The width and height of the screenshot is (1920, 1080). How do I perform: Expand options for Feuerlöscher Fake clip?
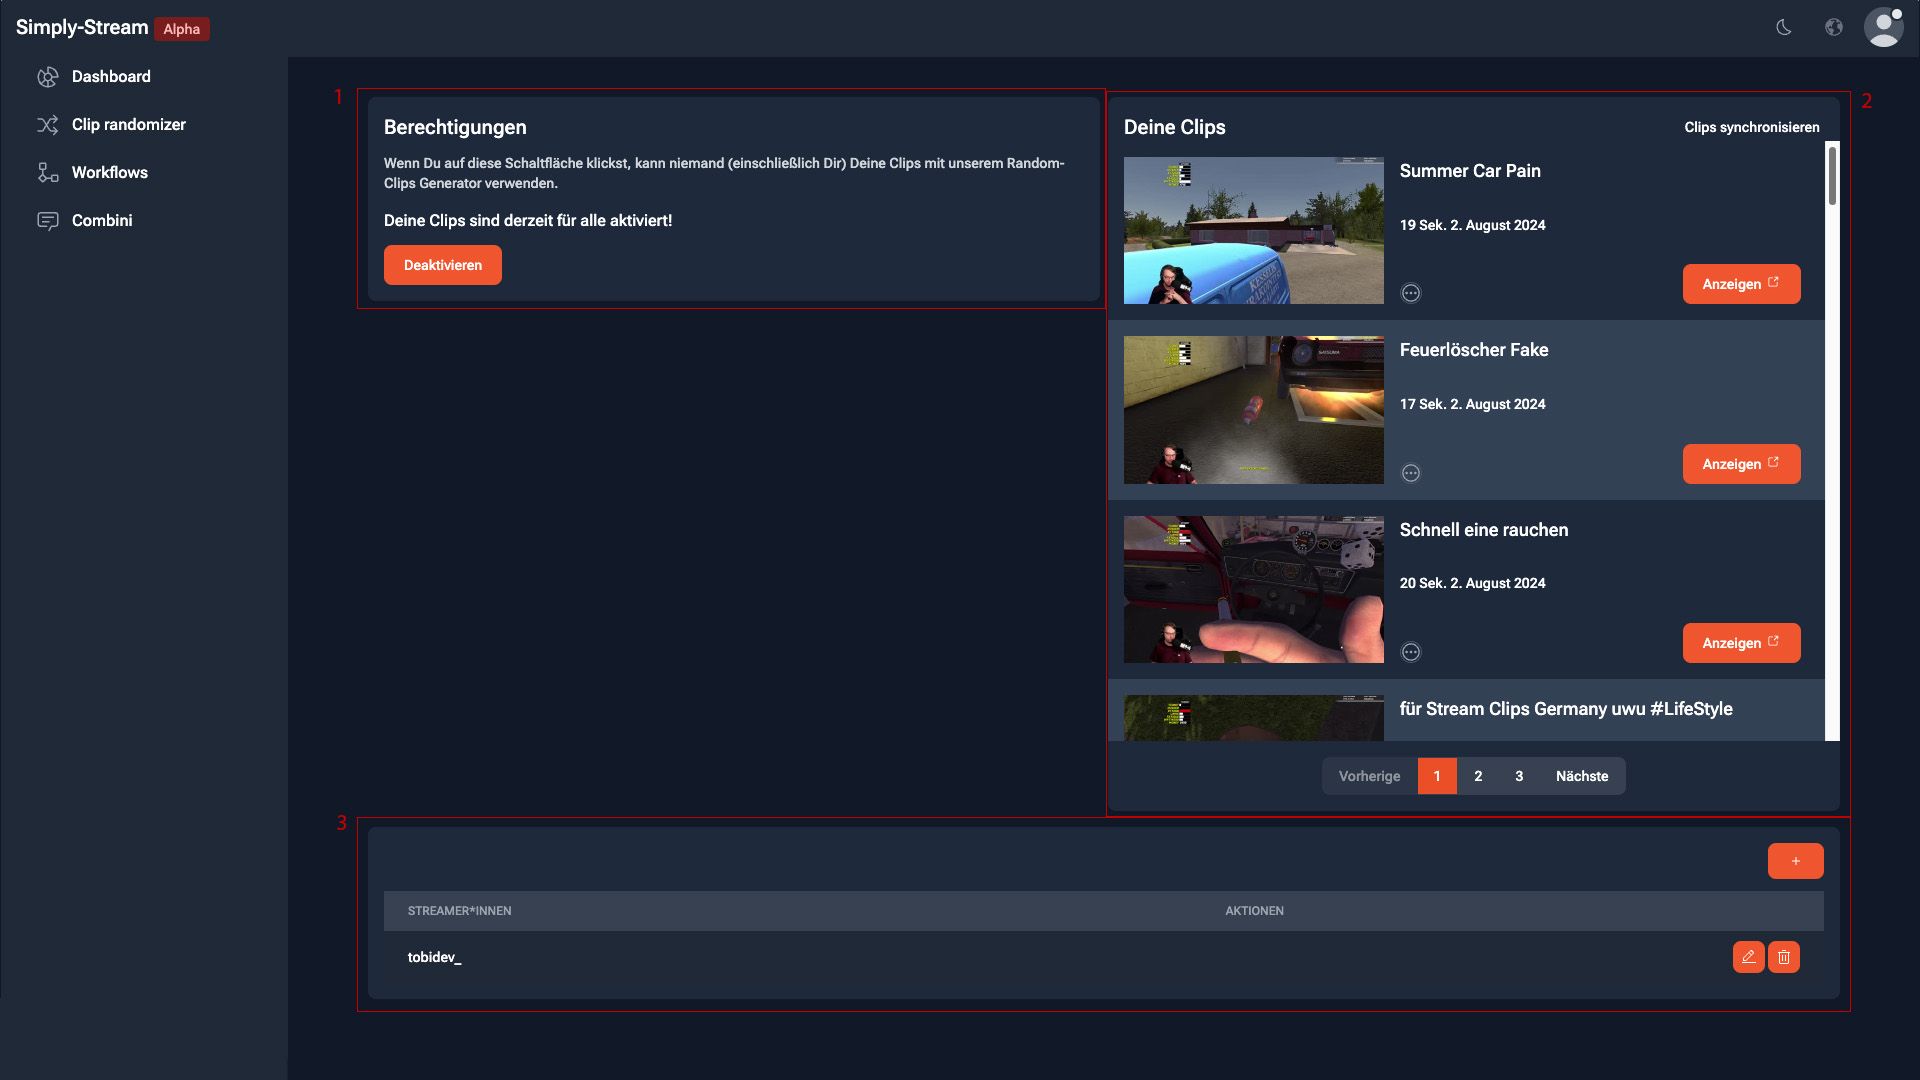tap(1410, 471)
